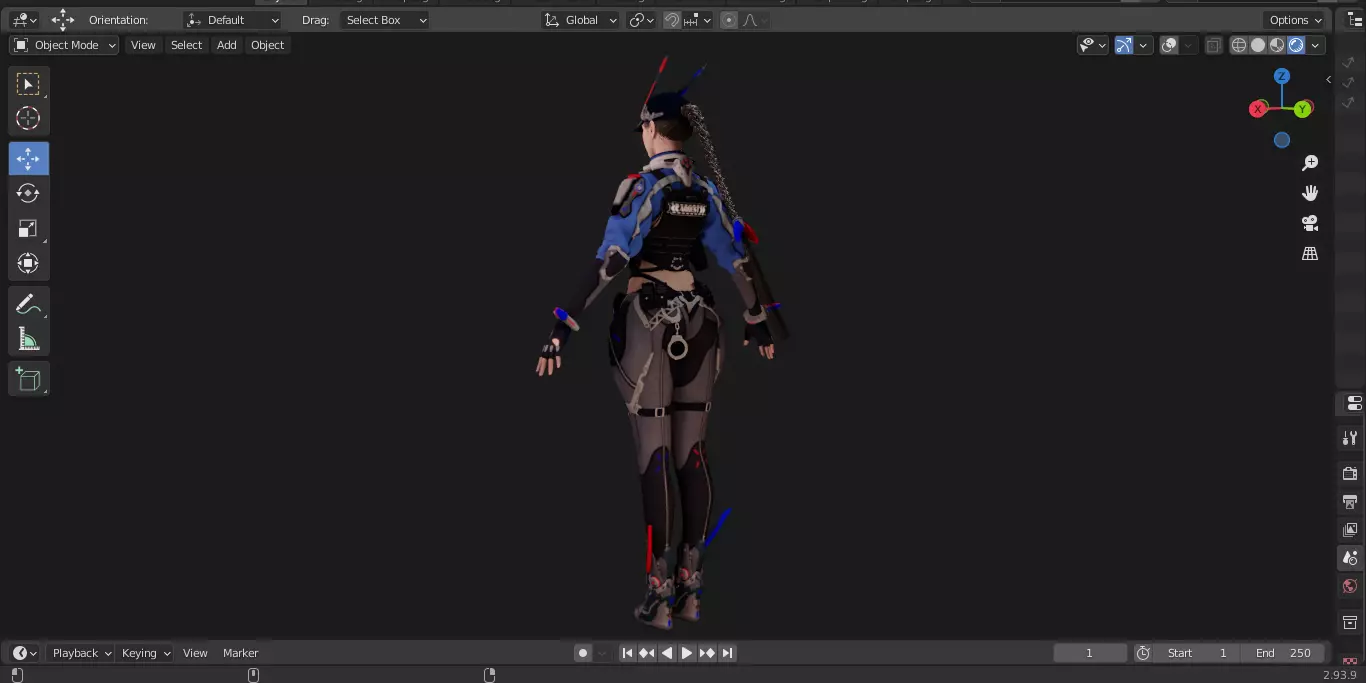Open the World properties tab
Screen dimensions: 1366x683
pos(1350,586)
